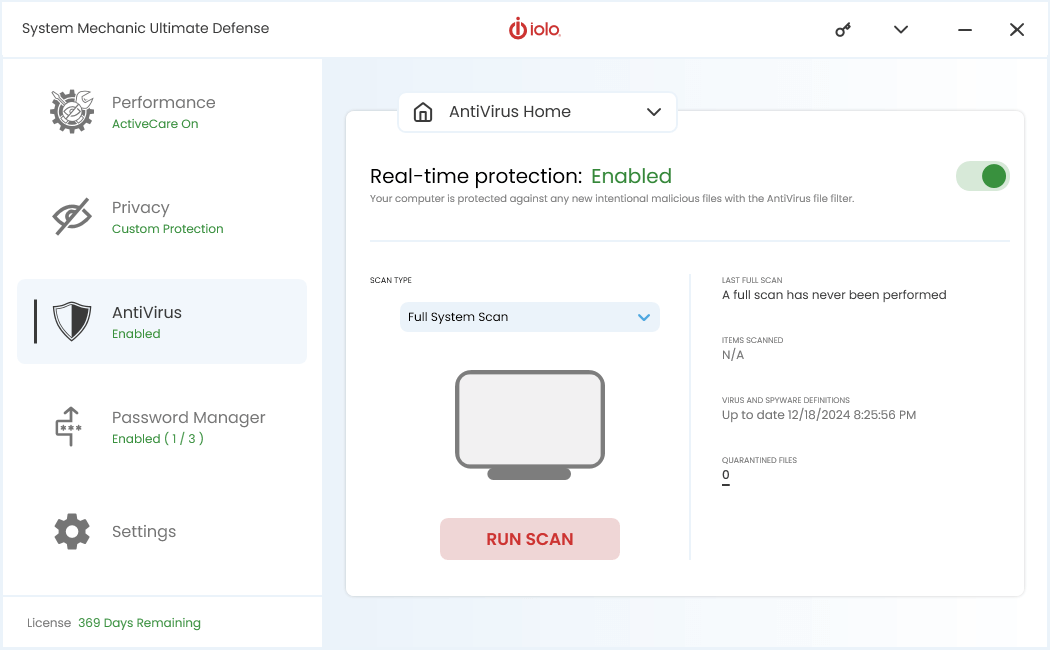Open the chevron menu in the title bar
The width and height of the screenshot is (1050, 650).
coord(900,30)
